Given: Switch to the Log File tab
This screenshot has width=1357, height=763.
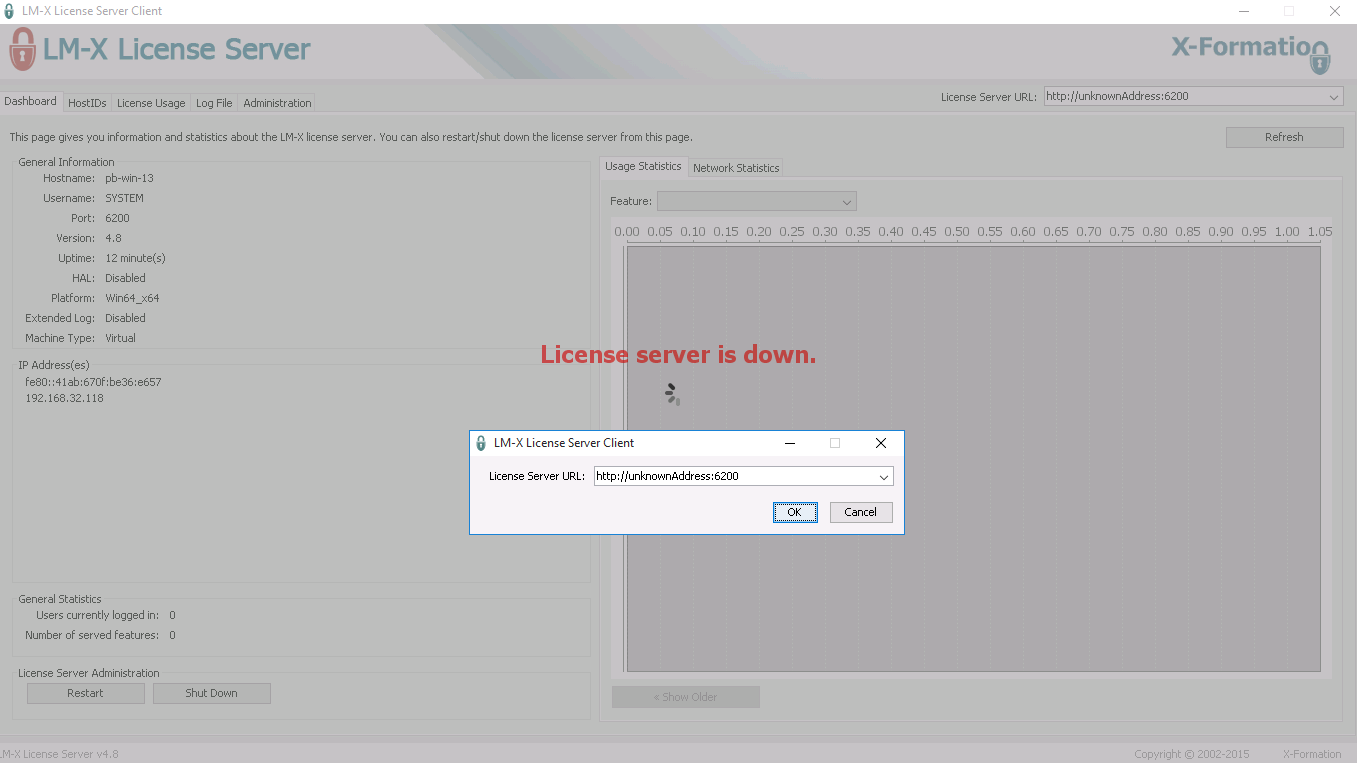Looking at the screenshot, I should (214, 103).
